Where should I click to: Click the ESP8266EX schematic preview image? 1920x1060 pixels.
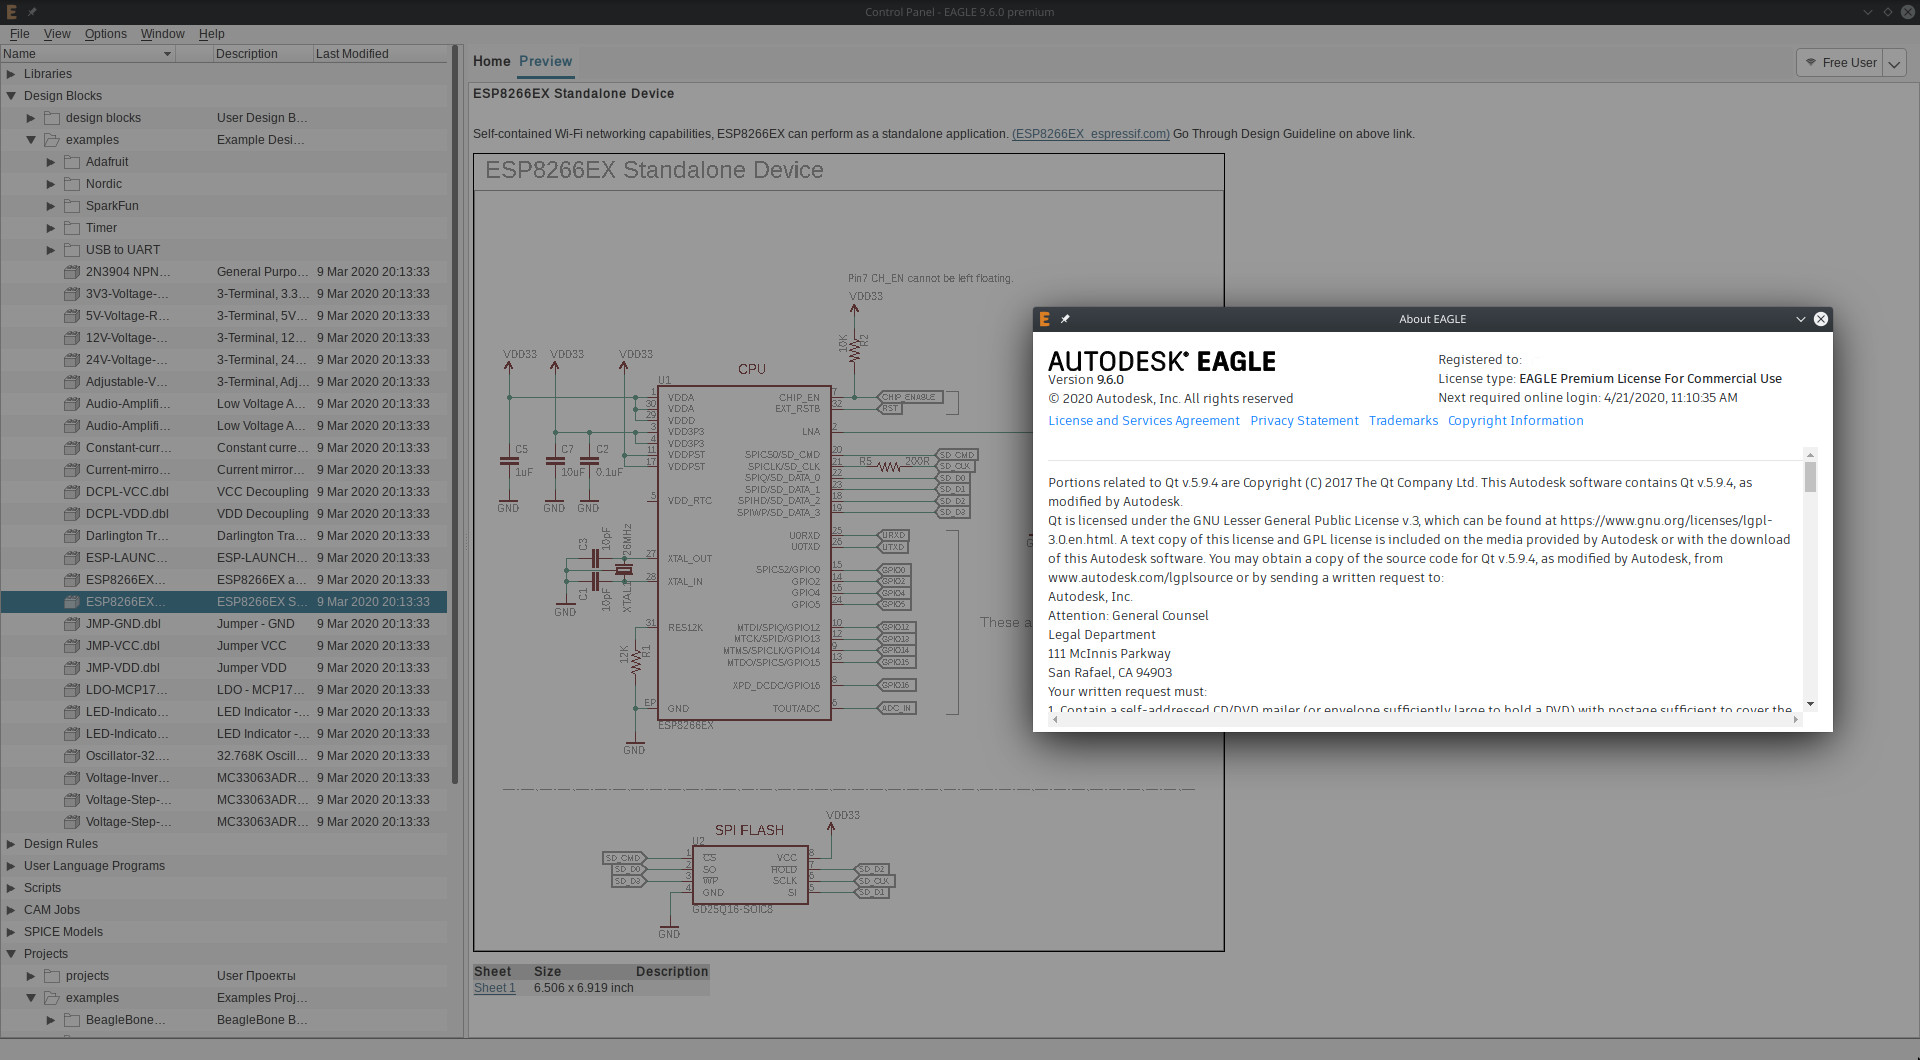click(x=849, y=552)
